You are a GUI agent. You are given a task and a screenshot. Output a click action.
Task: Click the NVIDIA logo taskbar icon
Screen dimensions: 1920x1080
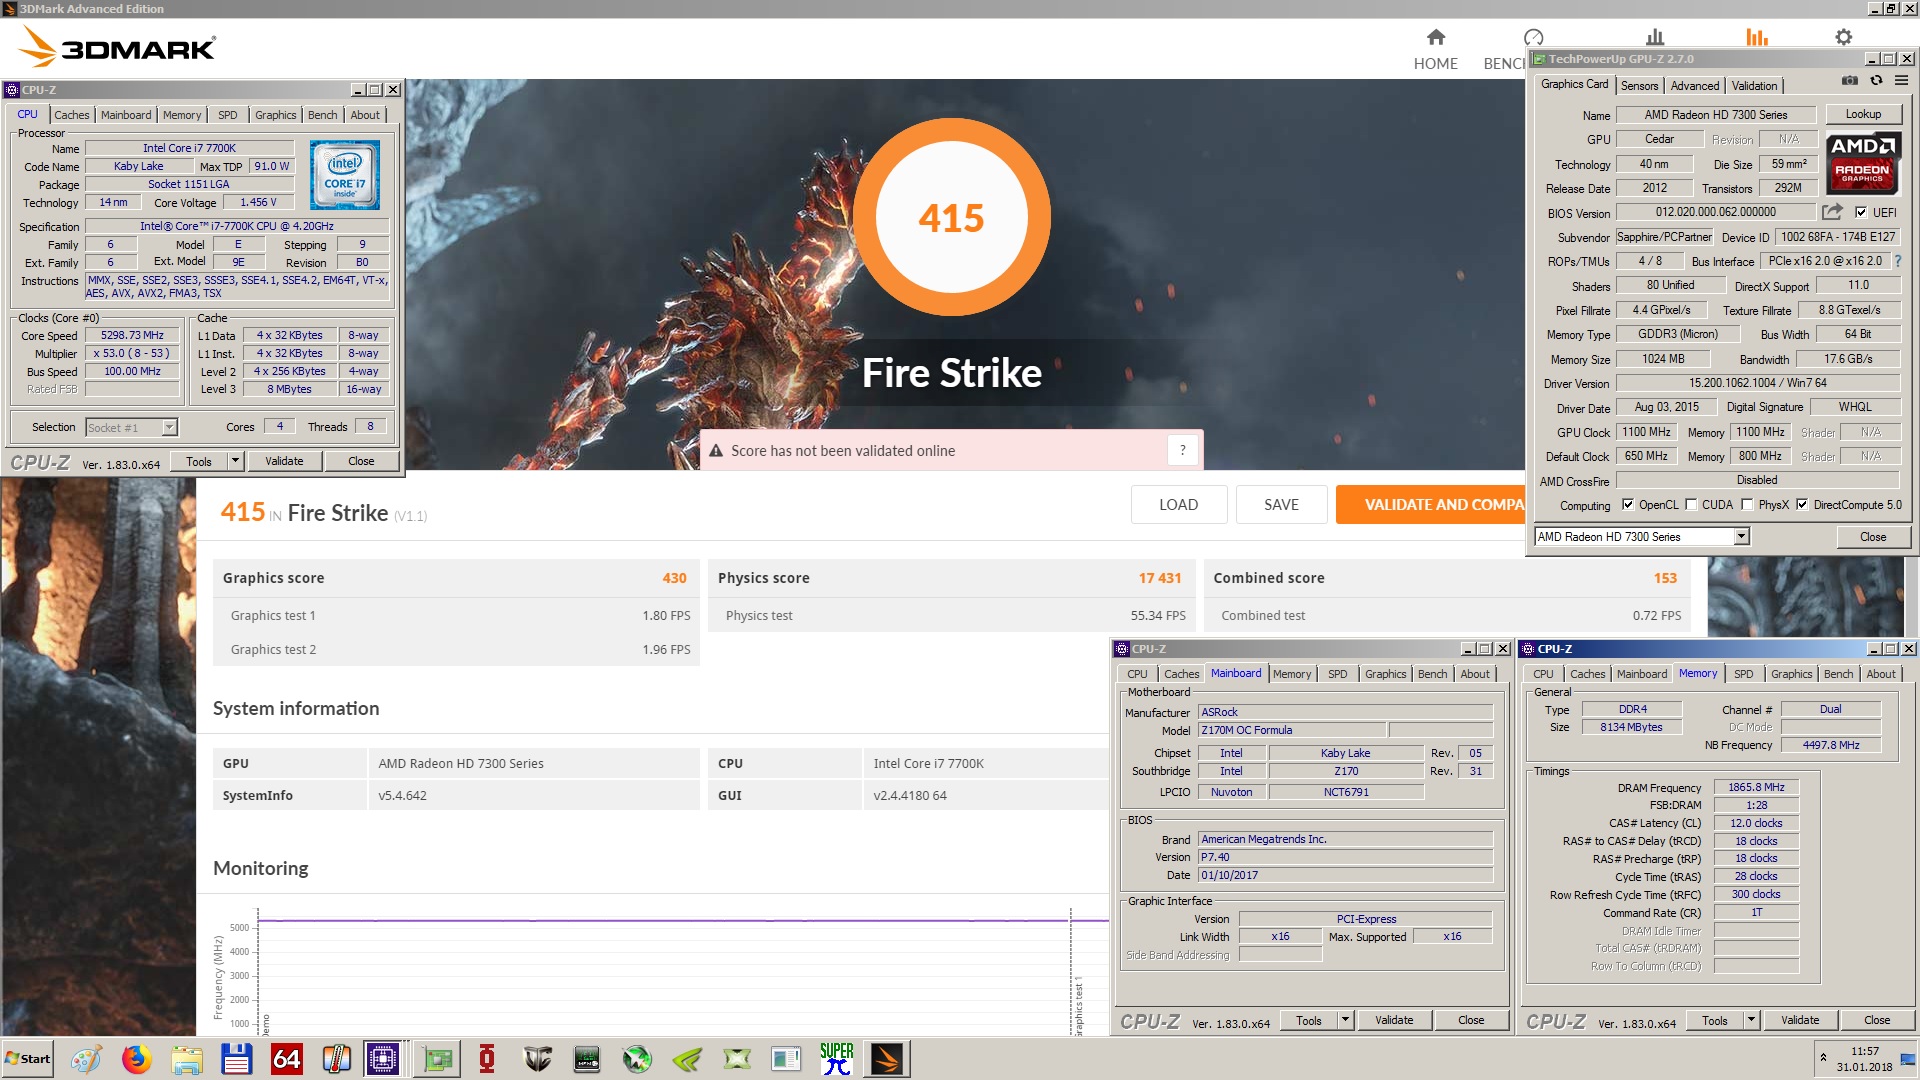click(x=687, y=1059)
